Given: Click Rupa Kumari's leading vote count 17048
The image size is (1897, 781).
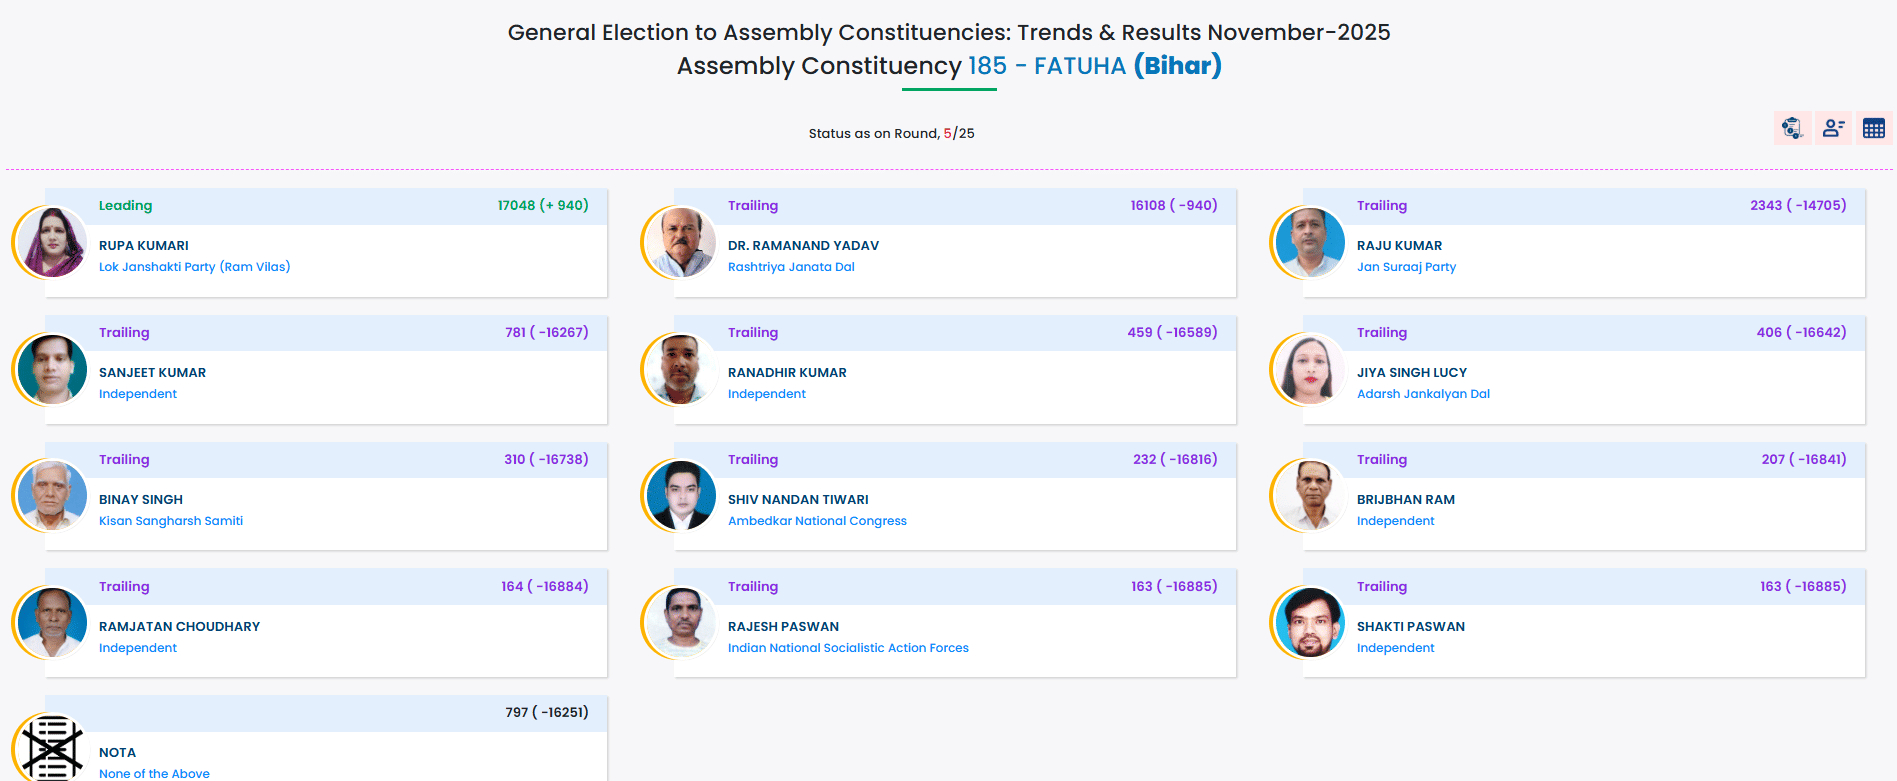Looking at the screenshot, I should pos(516,205).
